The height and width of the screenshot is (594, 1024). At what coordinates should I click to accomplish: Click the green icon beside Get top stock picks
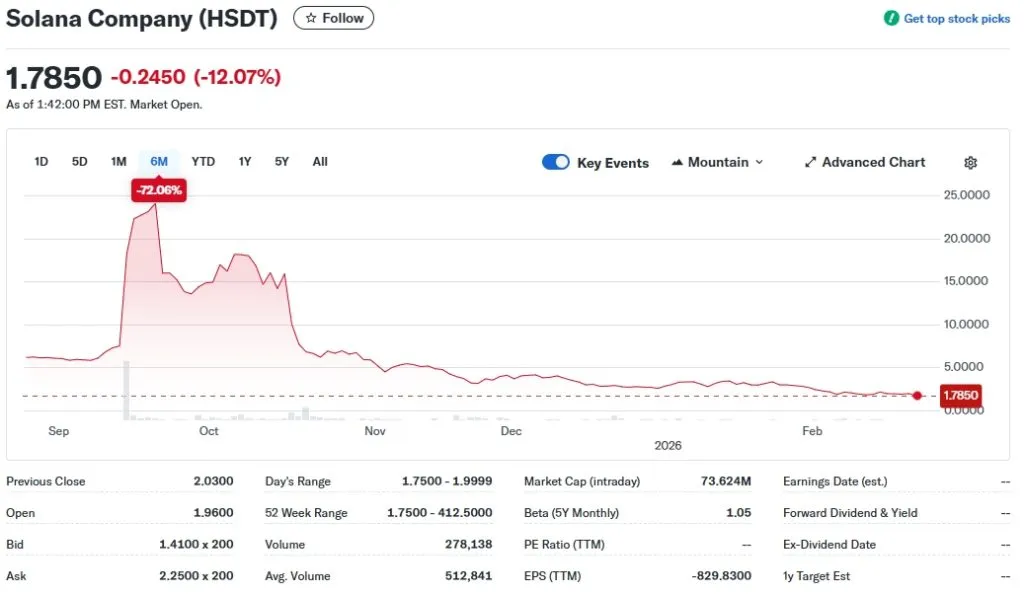click(893, 18)
